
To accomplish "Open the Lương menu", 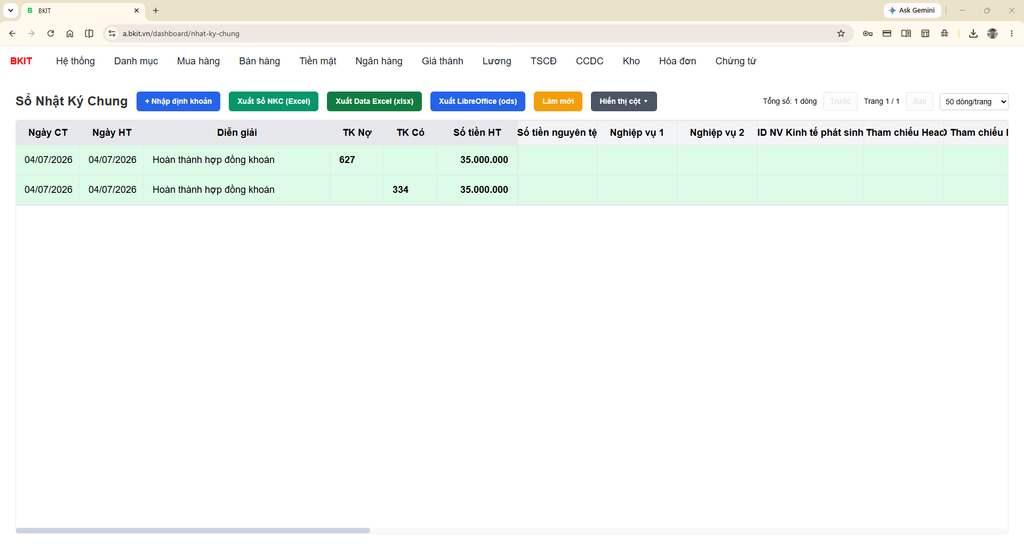I will [x=496, y=61].
